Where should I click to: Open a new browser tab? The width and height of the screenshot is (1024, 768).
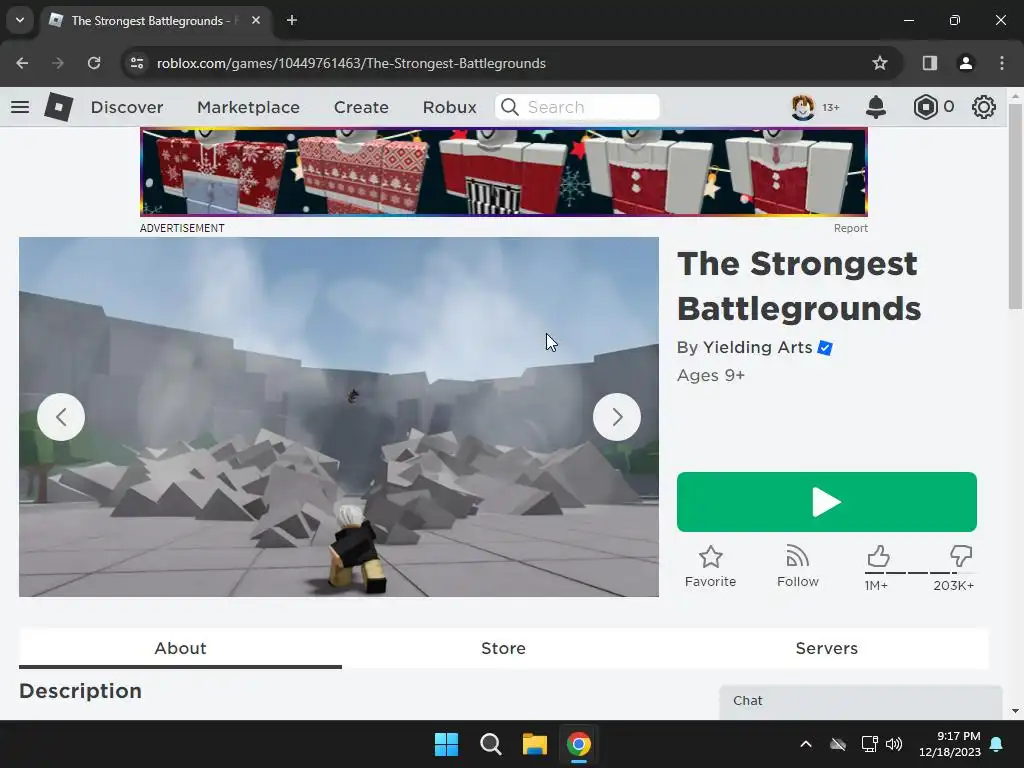point(292,20)
